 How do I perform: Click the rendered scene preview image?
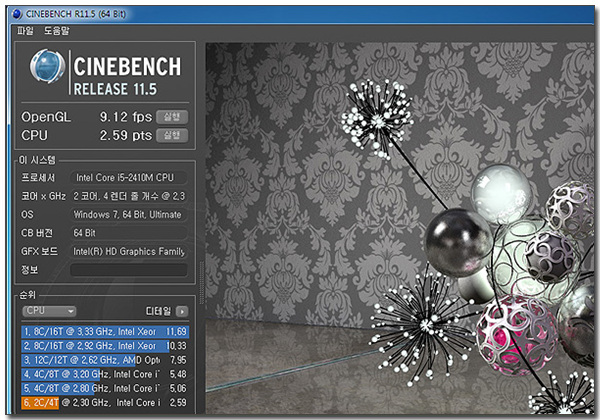coord(400,228)
